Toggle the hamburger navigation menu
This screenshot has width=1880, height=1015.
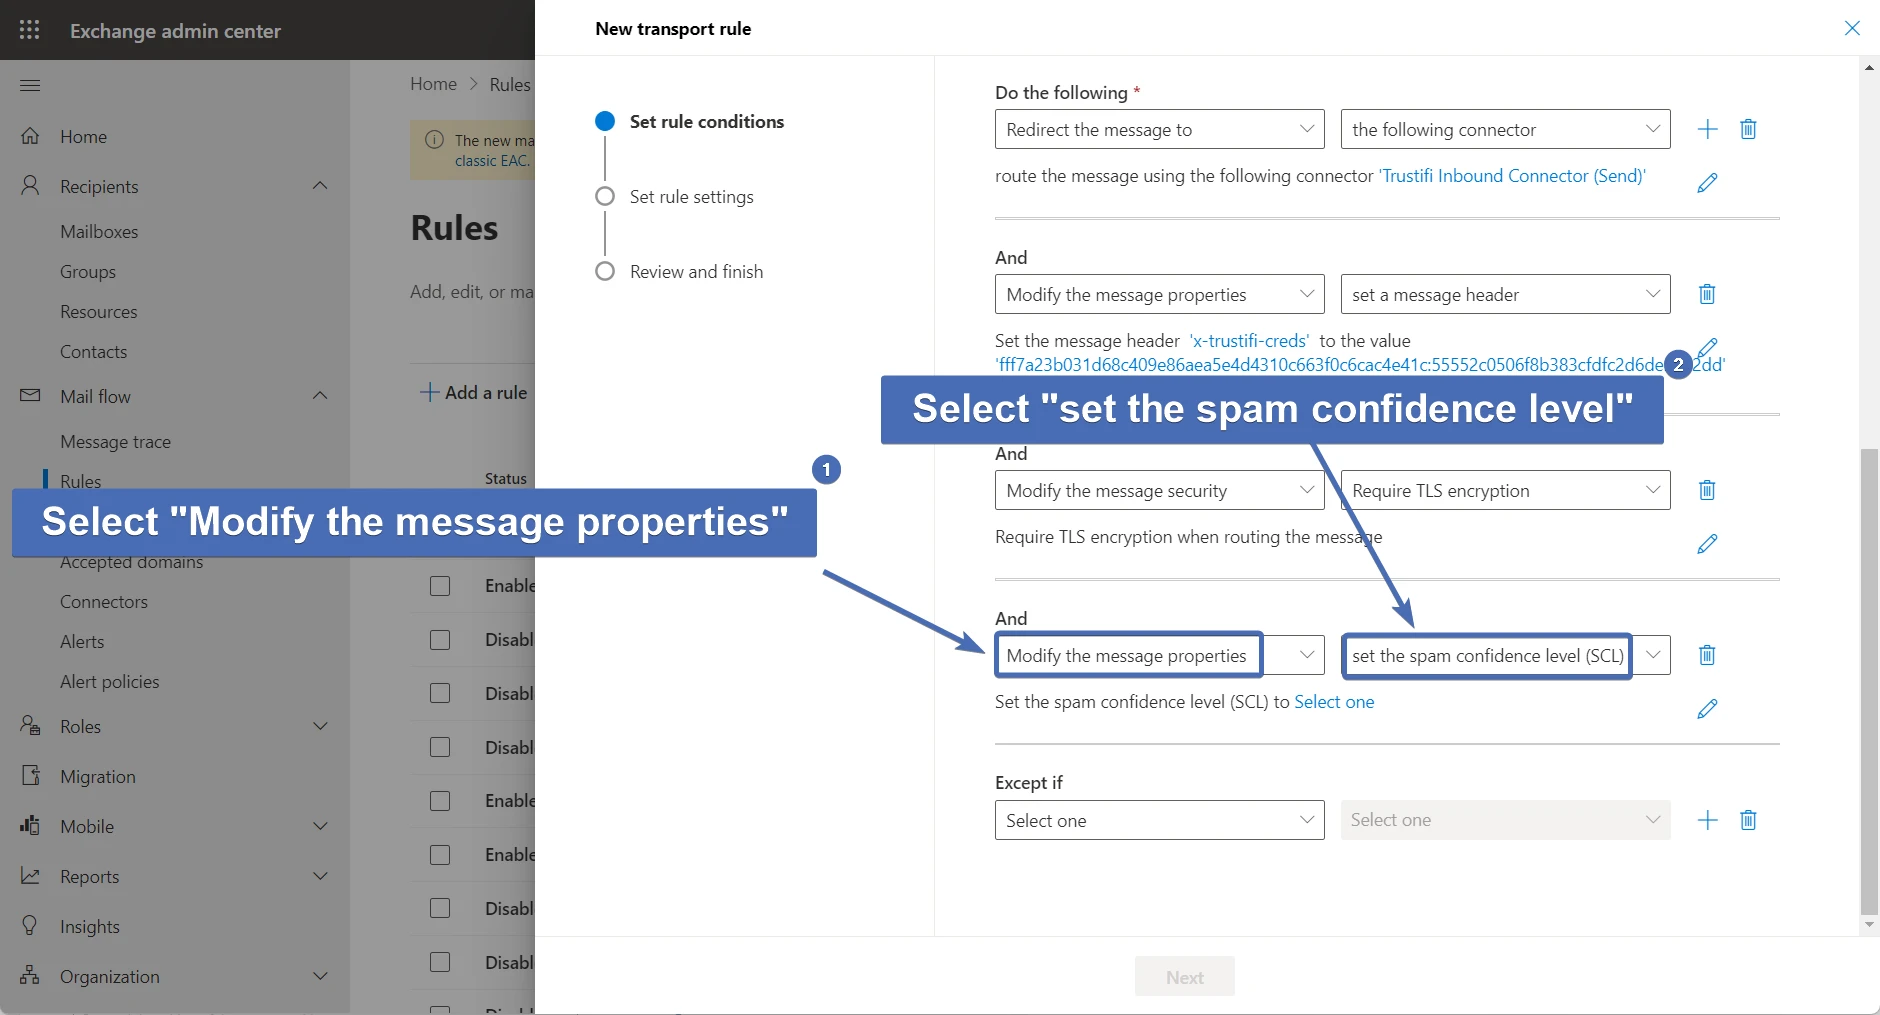point(30,85)
